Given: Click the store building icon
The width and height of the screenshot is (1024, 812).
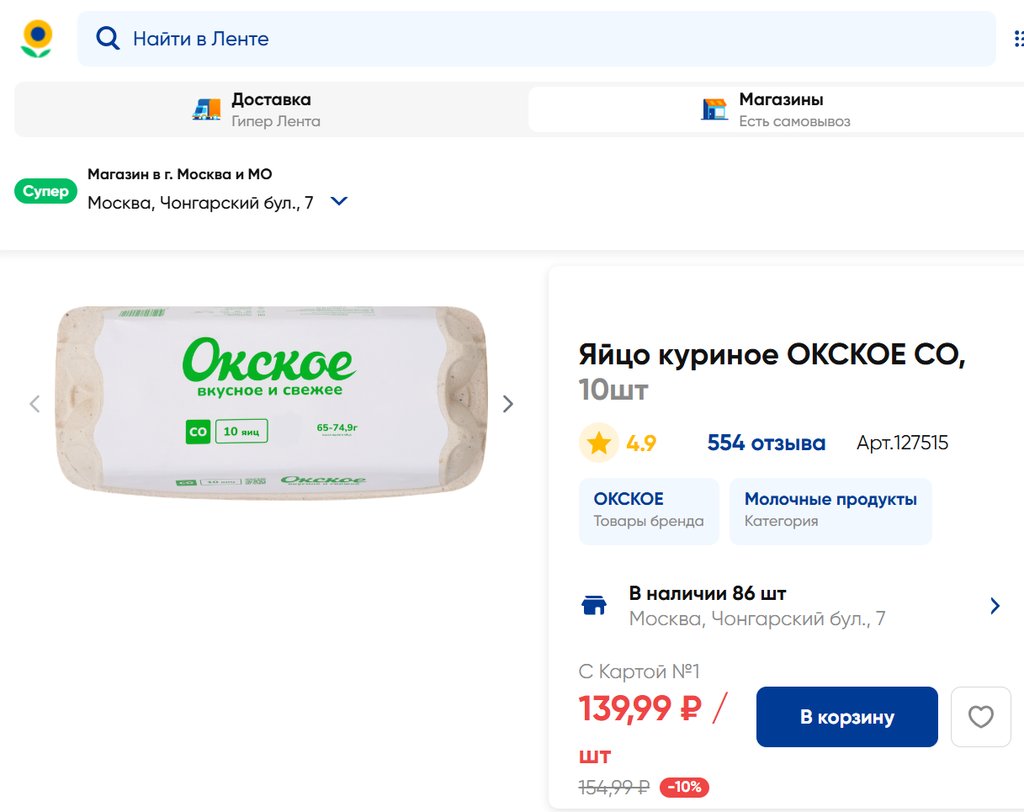Looking at the screenshot, I should [x=714, y=110].
